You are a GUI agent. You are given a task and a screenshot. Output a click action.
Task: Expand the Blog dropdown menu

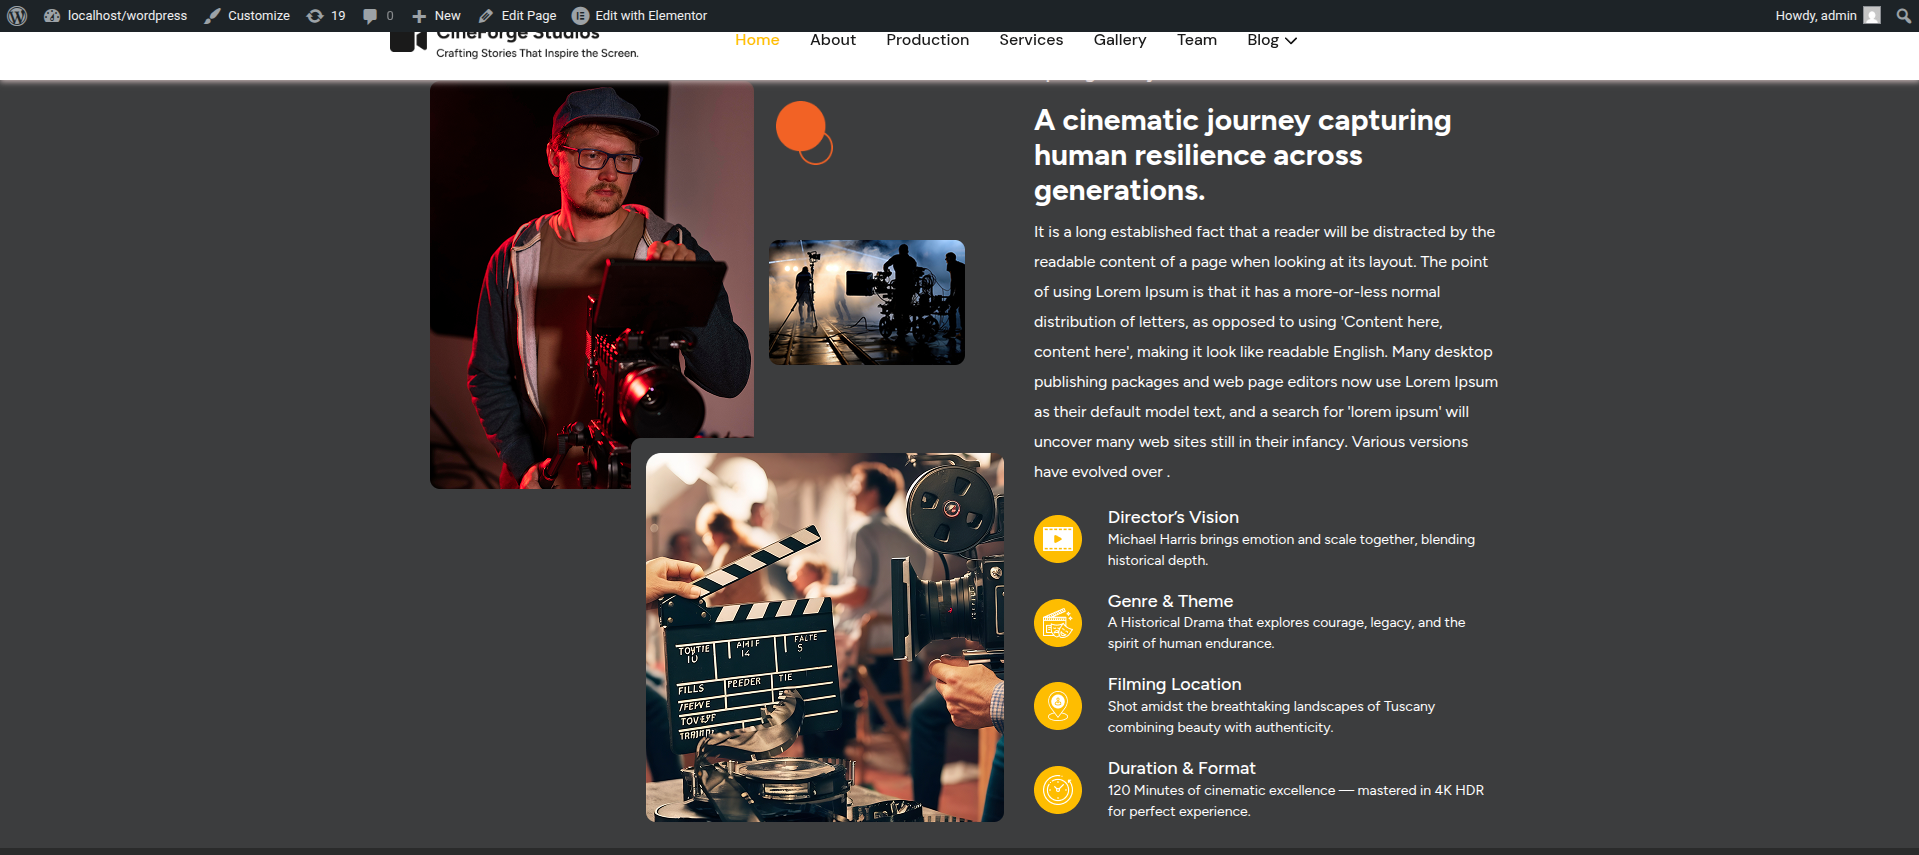[x=1271, y=40]
